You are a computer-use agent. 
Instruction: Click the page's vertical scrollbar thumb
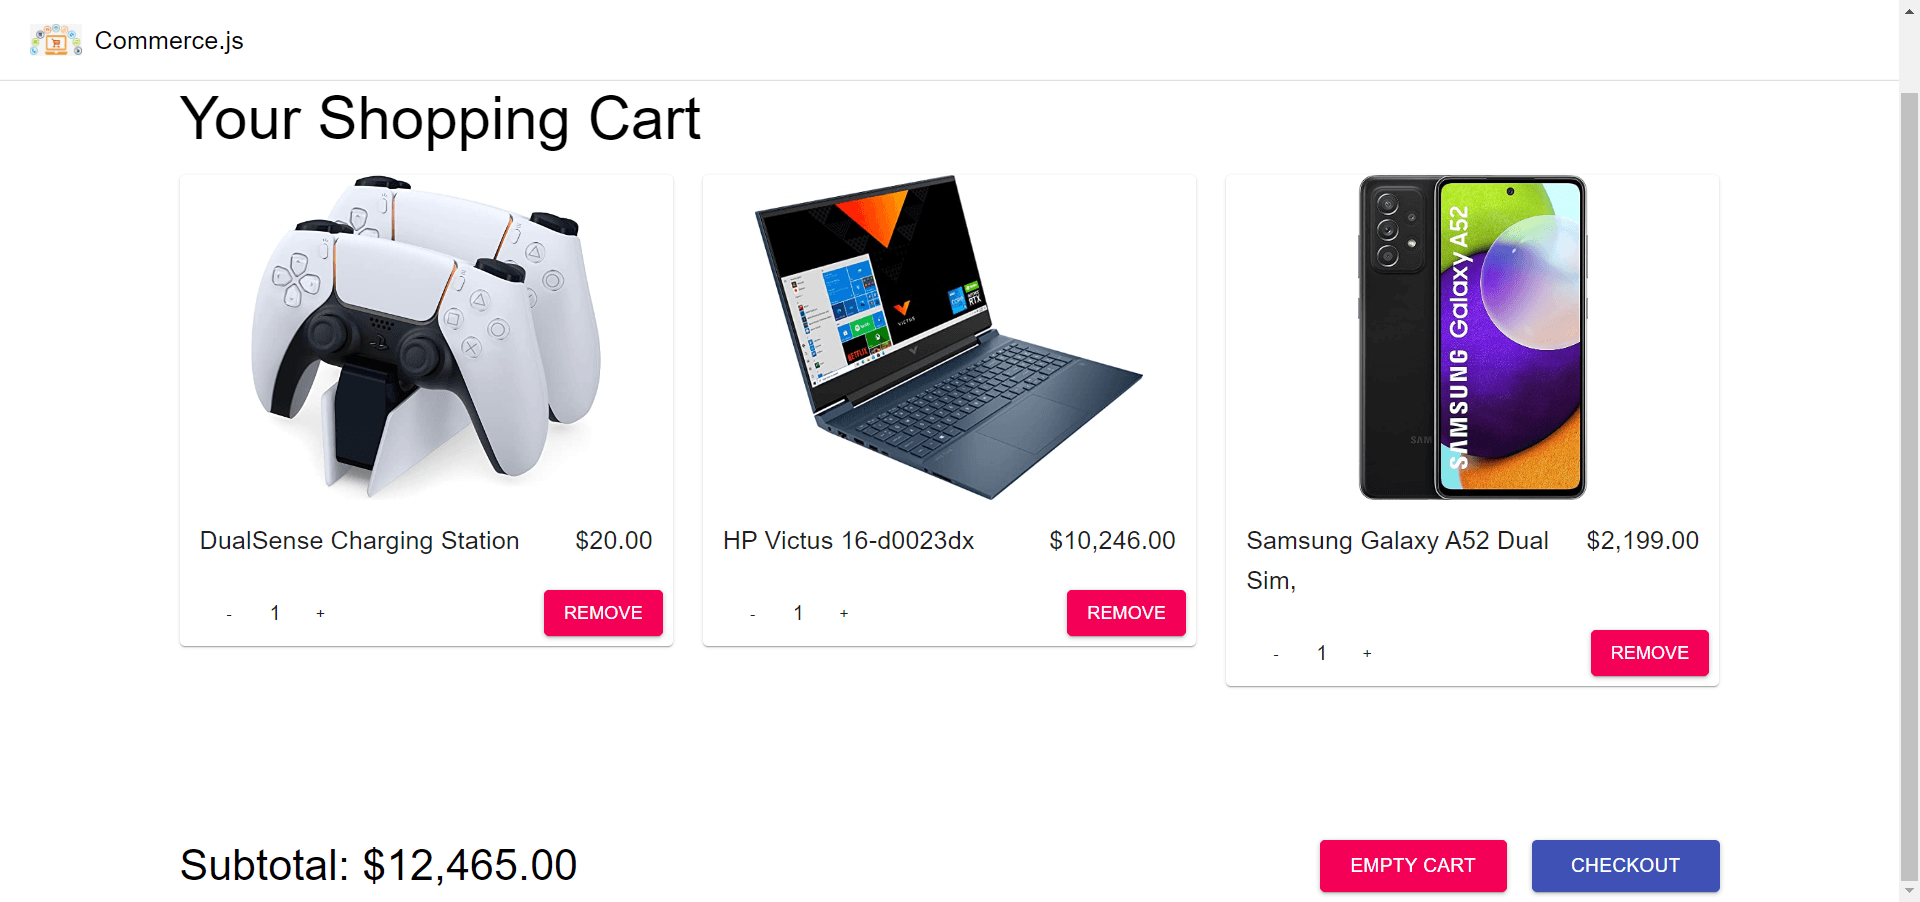click(1909, 485)
